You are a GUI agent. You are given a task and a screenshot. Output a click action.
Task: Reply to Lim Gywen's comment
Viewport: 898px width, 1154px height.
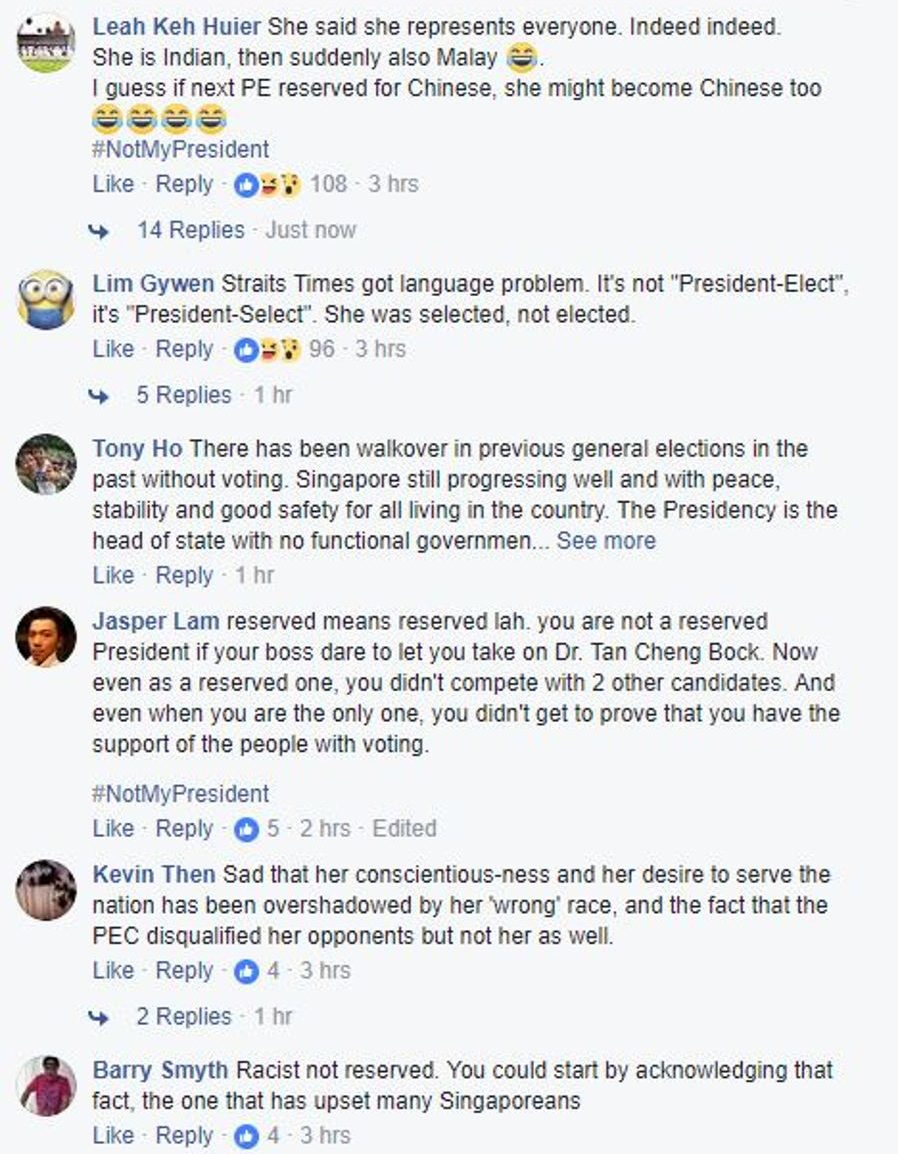pyautogui.click(x=184, y=350)
